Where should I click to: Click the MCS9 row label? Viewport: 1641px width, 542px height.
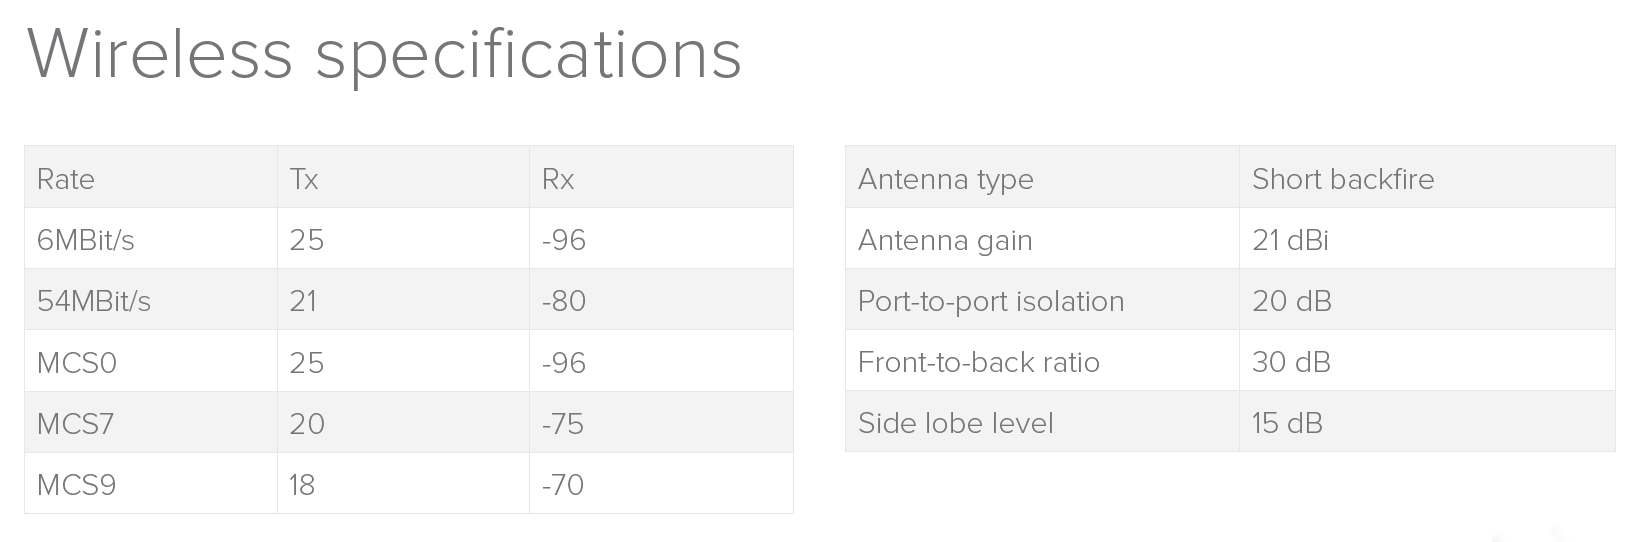[x=77, y=485]
